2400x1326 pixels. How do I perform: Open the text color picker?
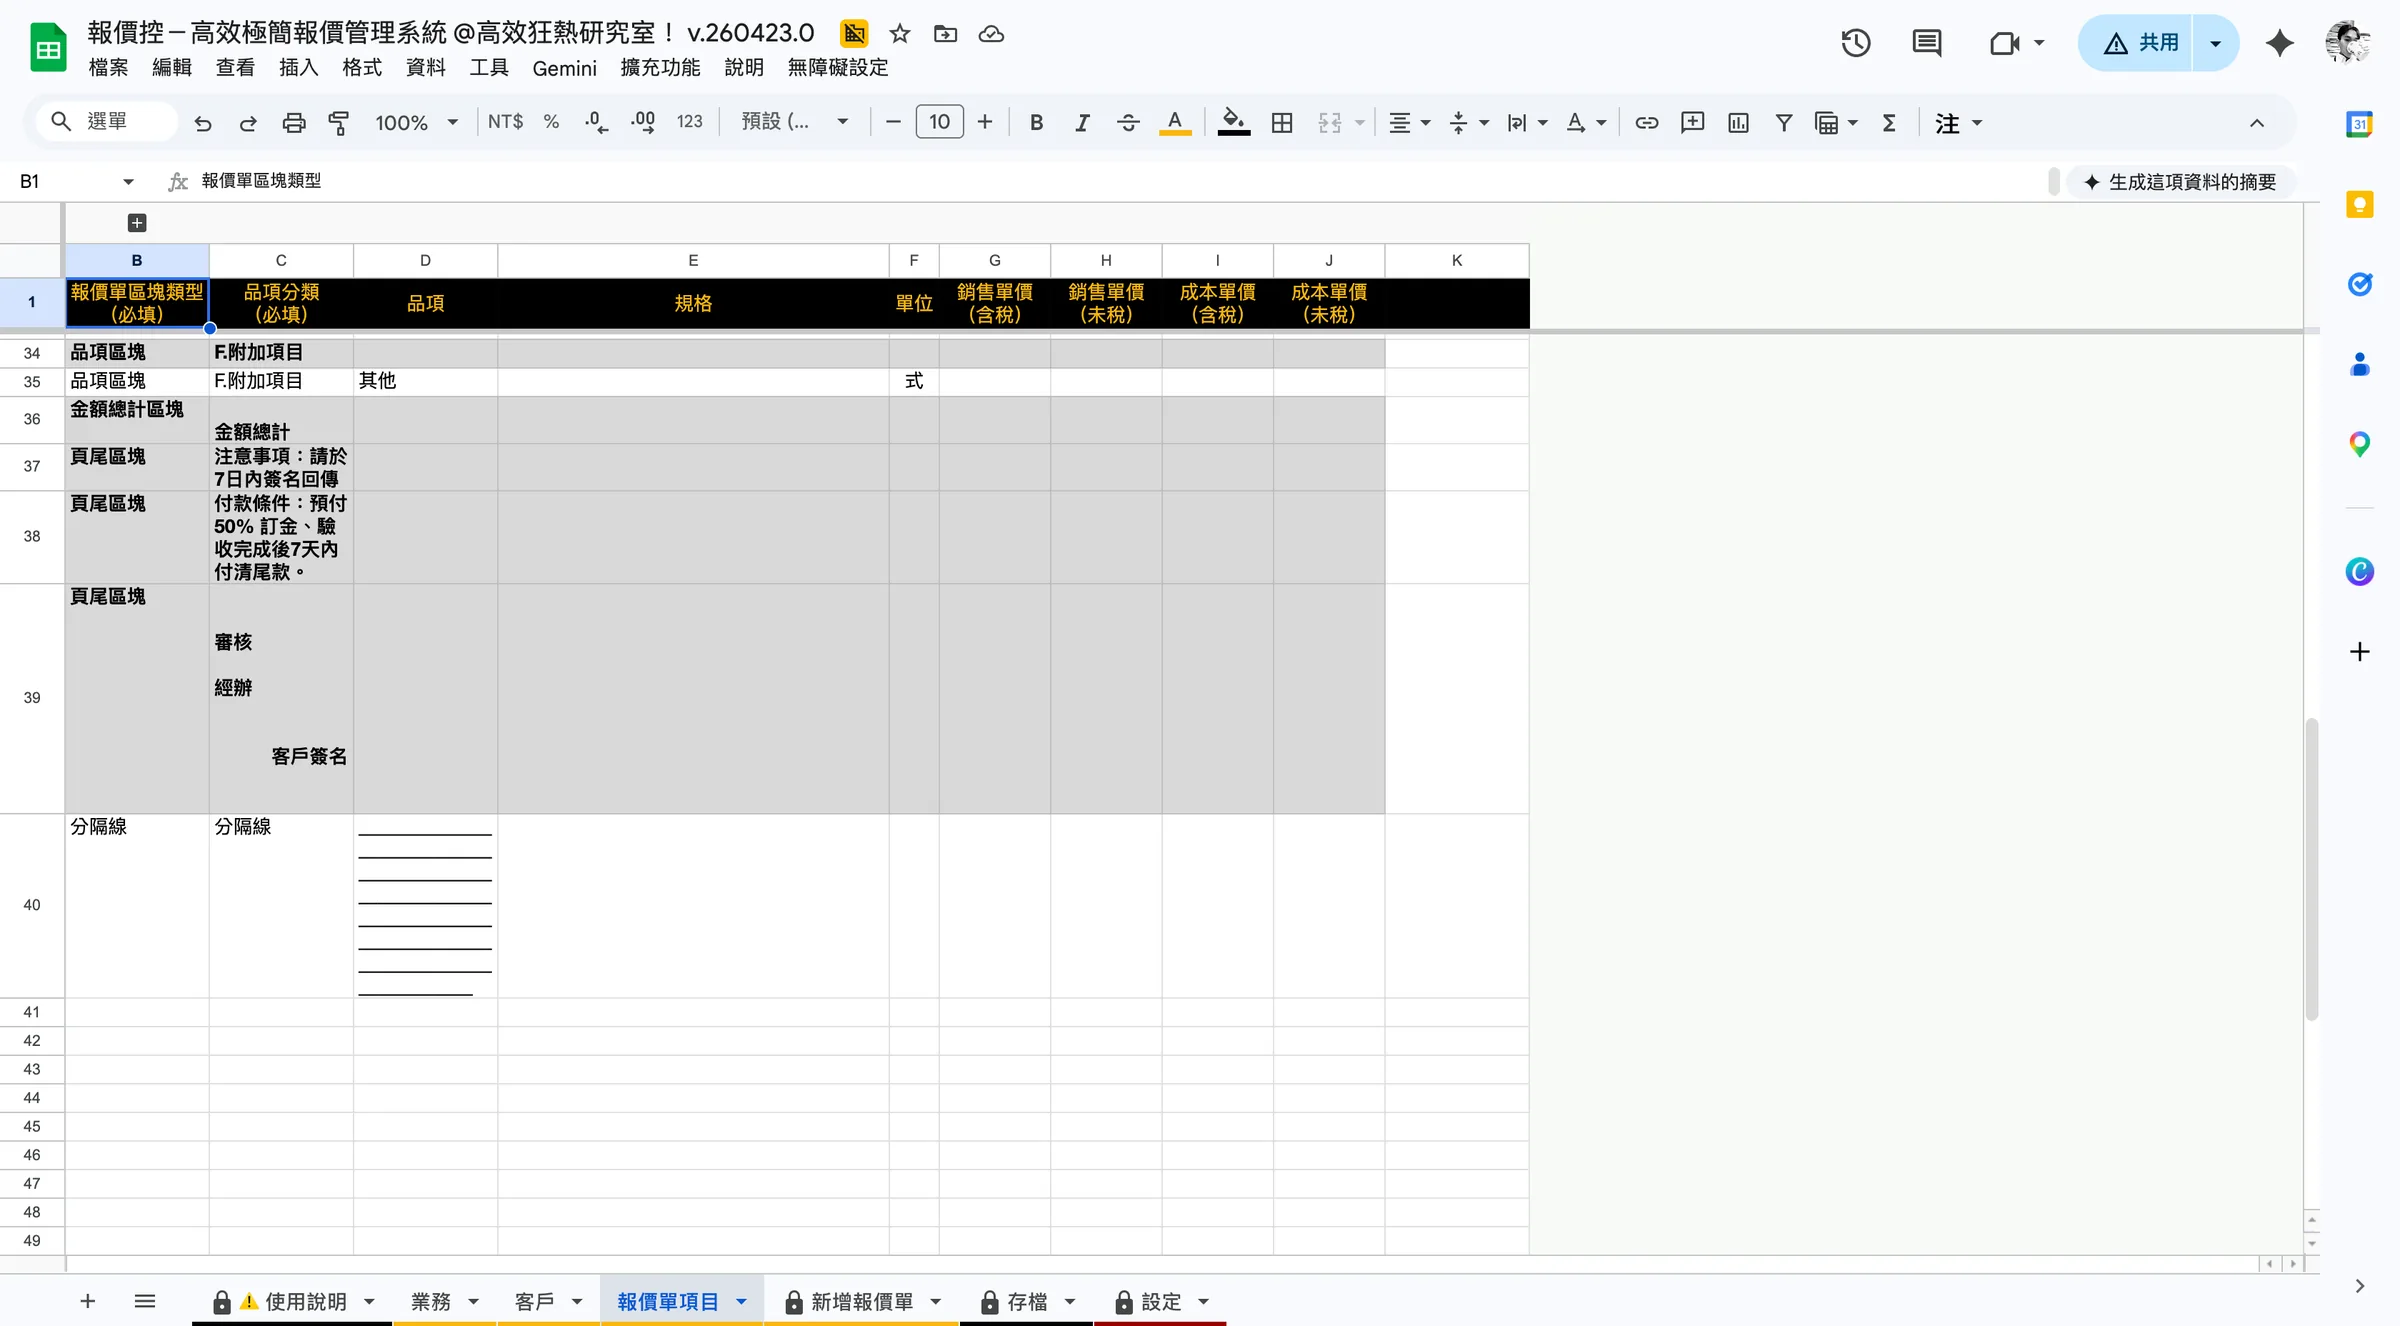click(x=1175, y=123)
